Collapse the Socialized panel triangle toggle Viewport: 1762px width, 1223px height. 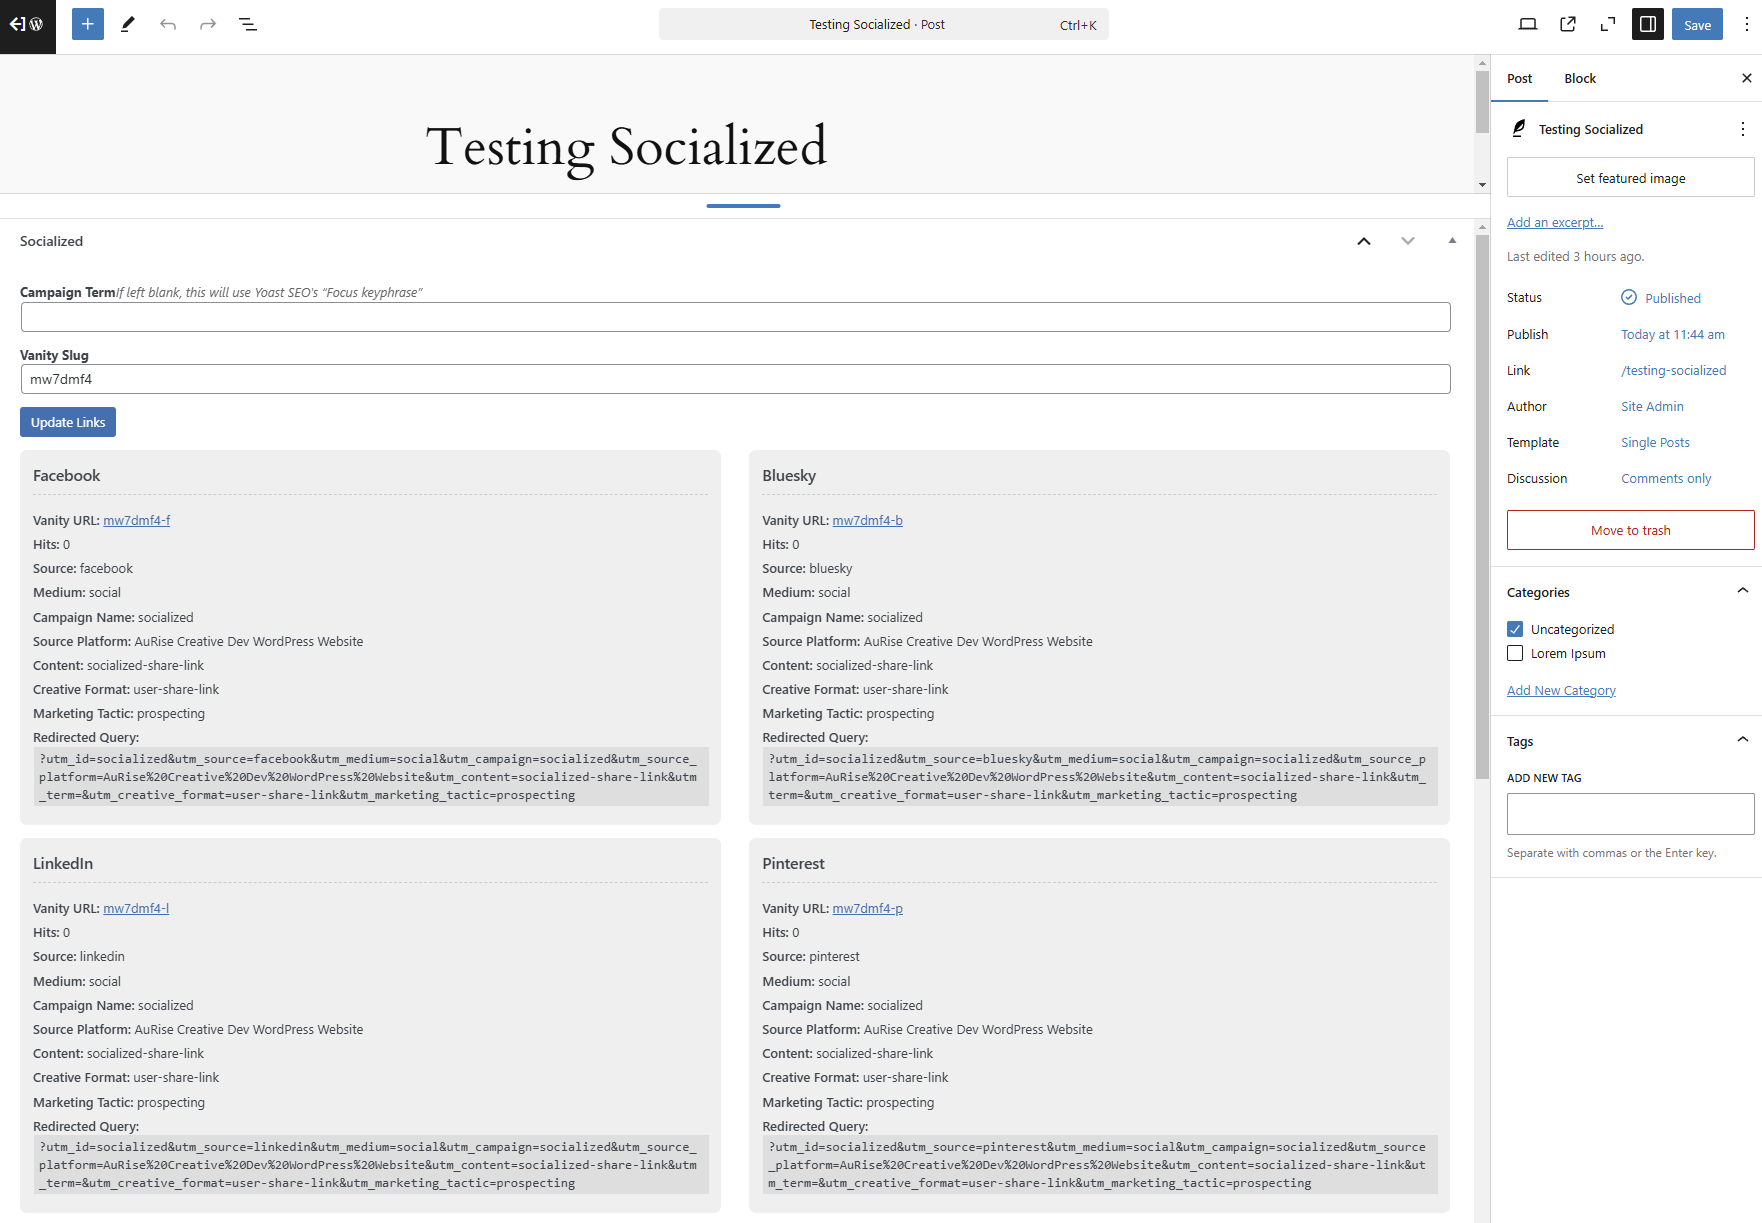pyautogui.click(x=1452, y=241)
